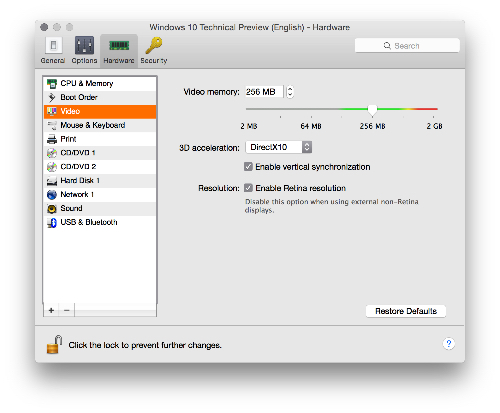
Task: Select the CD/DVD 1 entry
Action: tap(100, 153)
